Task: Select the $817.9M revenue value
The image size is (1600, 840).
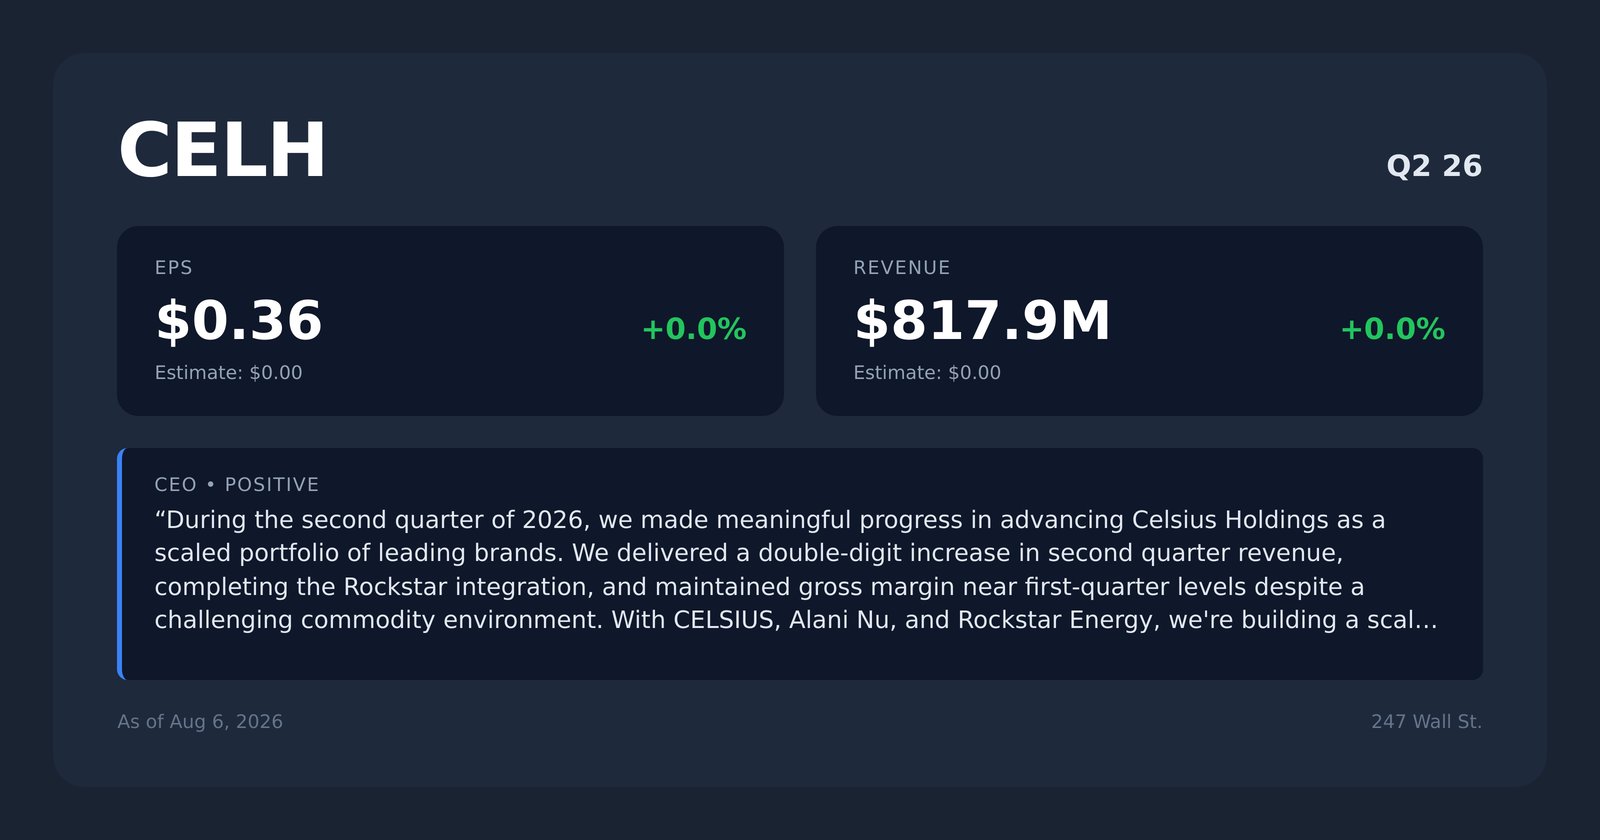Action: 982,321
